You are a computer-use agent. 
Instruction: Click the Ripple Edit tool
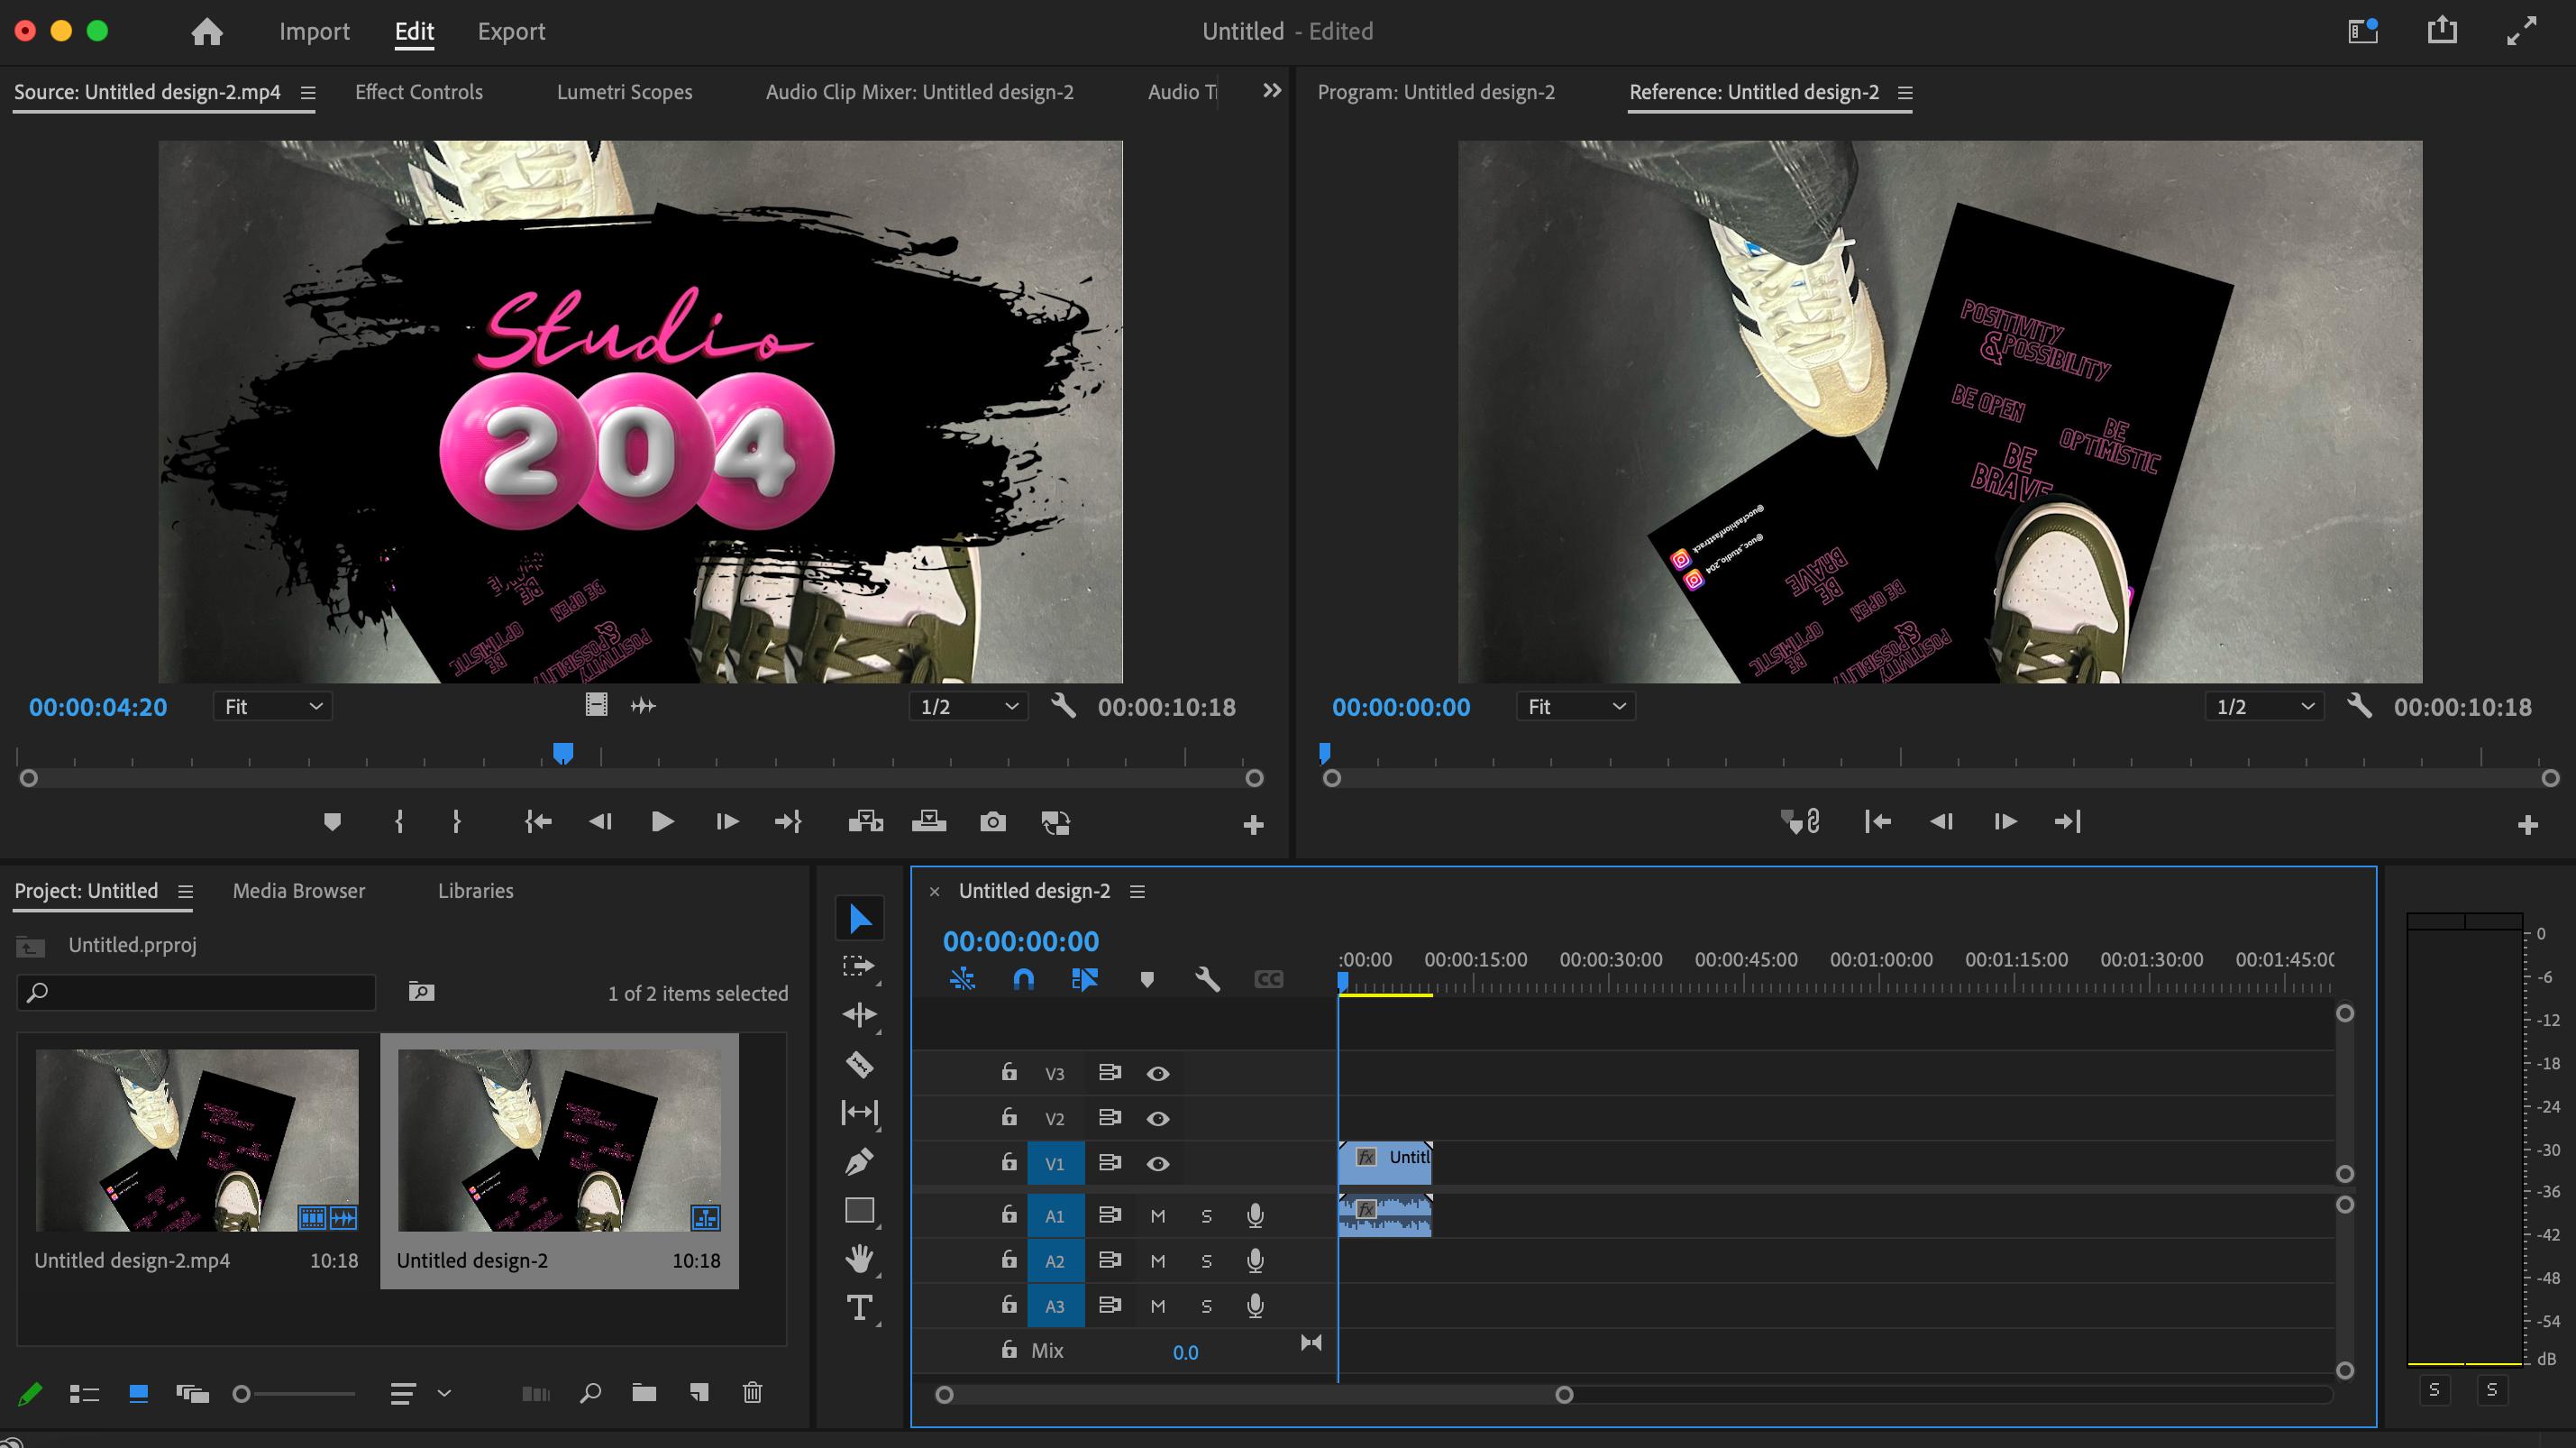pyautogui.click(x=859, y=1015)
